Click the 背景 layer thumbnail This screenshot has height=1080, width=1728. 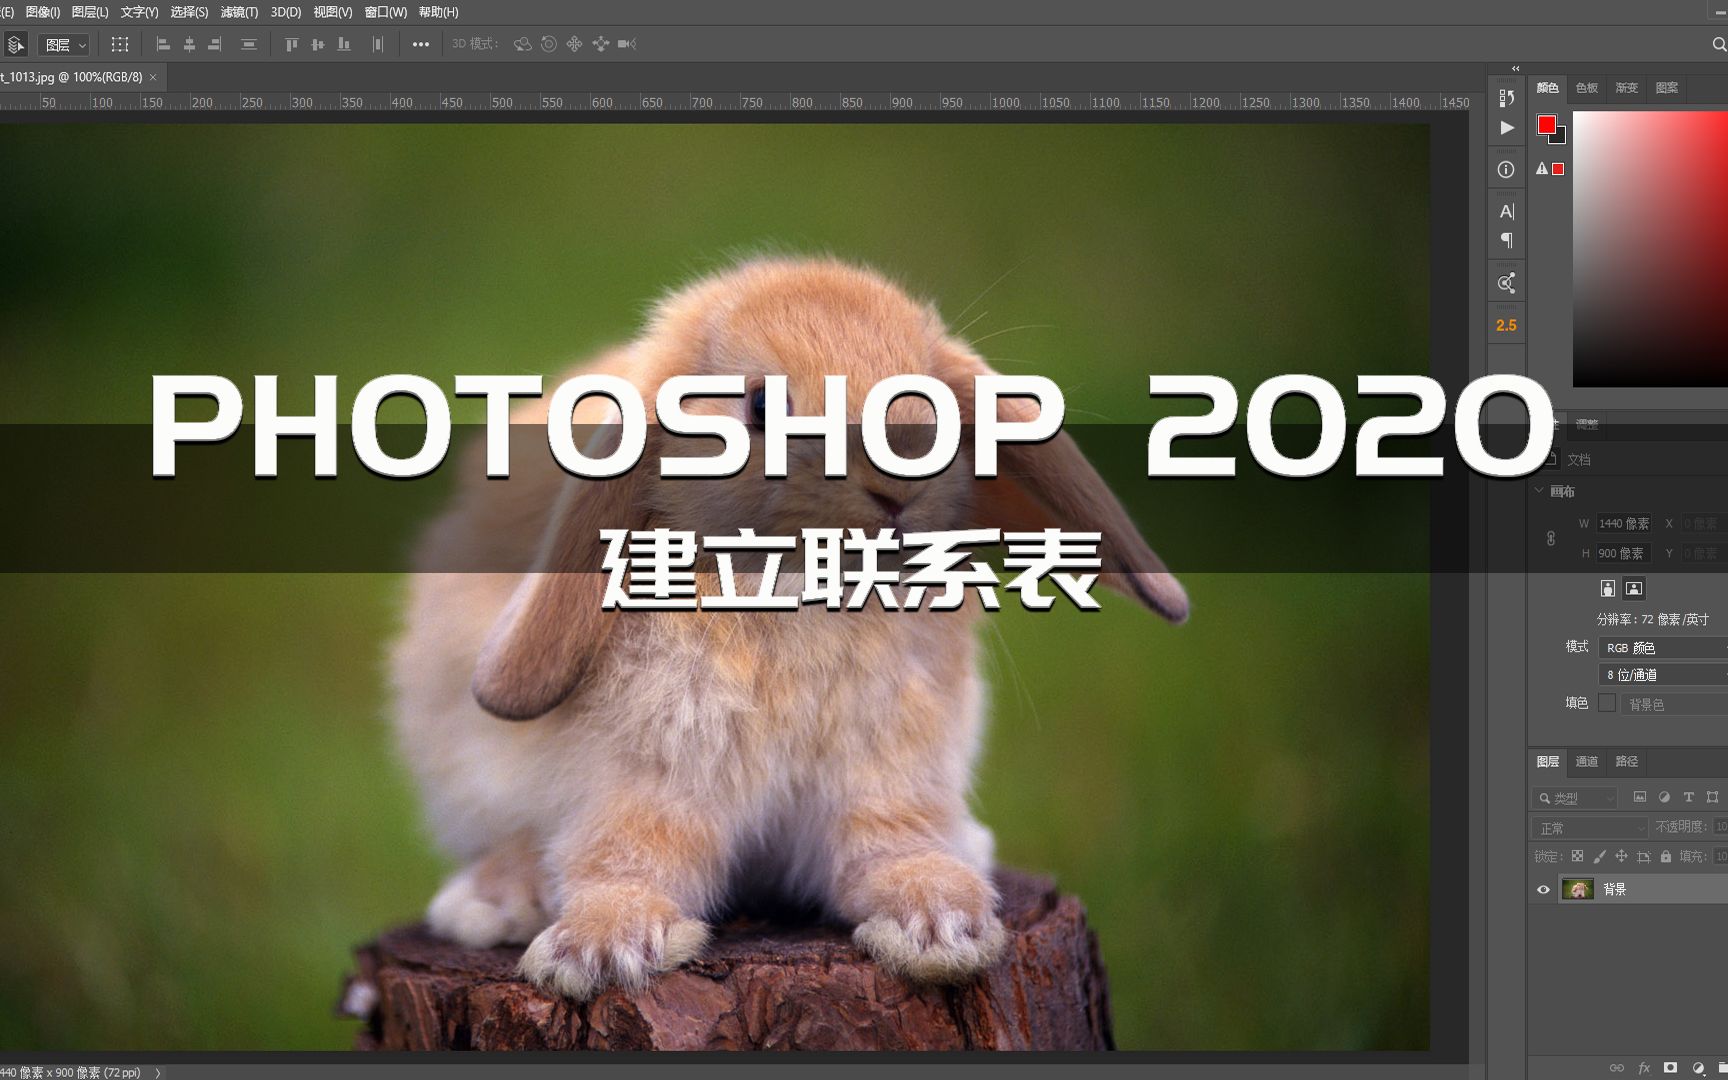pyautogui.click(x=1578, y=889)
